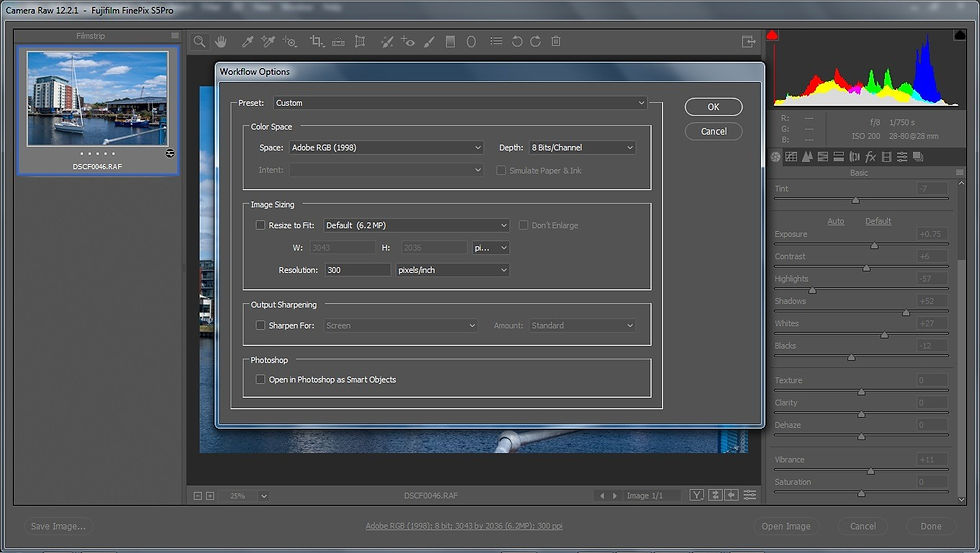Image resolution: width=980 pixels, height=553 pixels.
Task: Enable the Sharpen For checkbox
Action: click(x=260, y=325)
